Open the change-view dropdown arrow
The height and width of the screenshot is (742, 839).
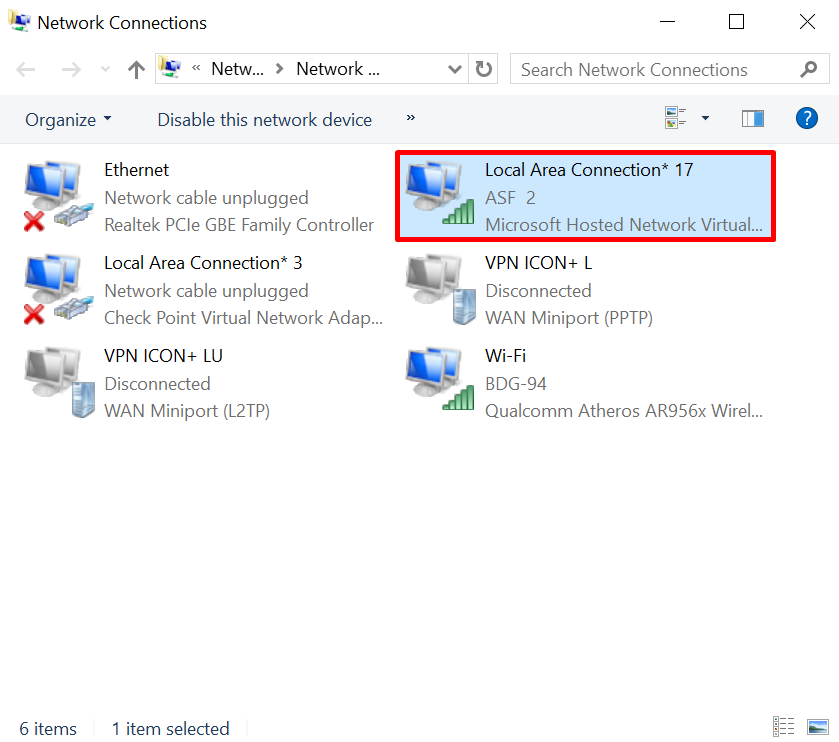pos(706,118)
